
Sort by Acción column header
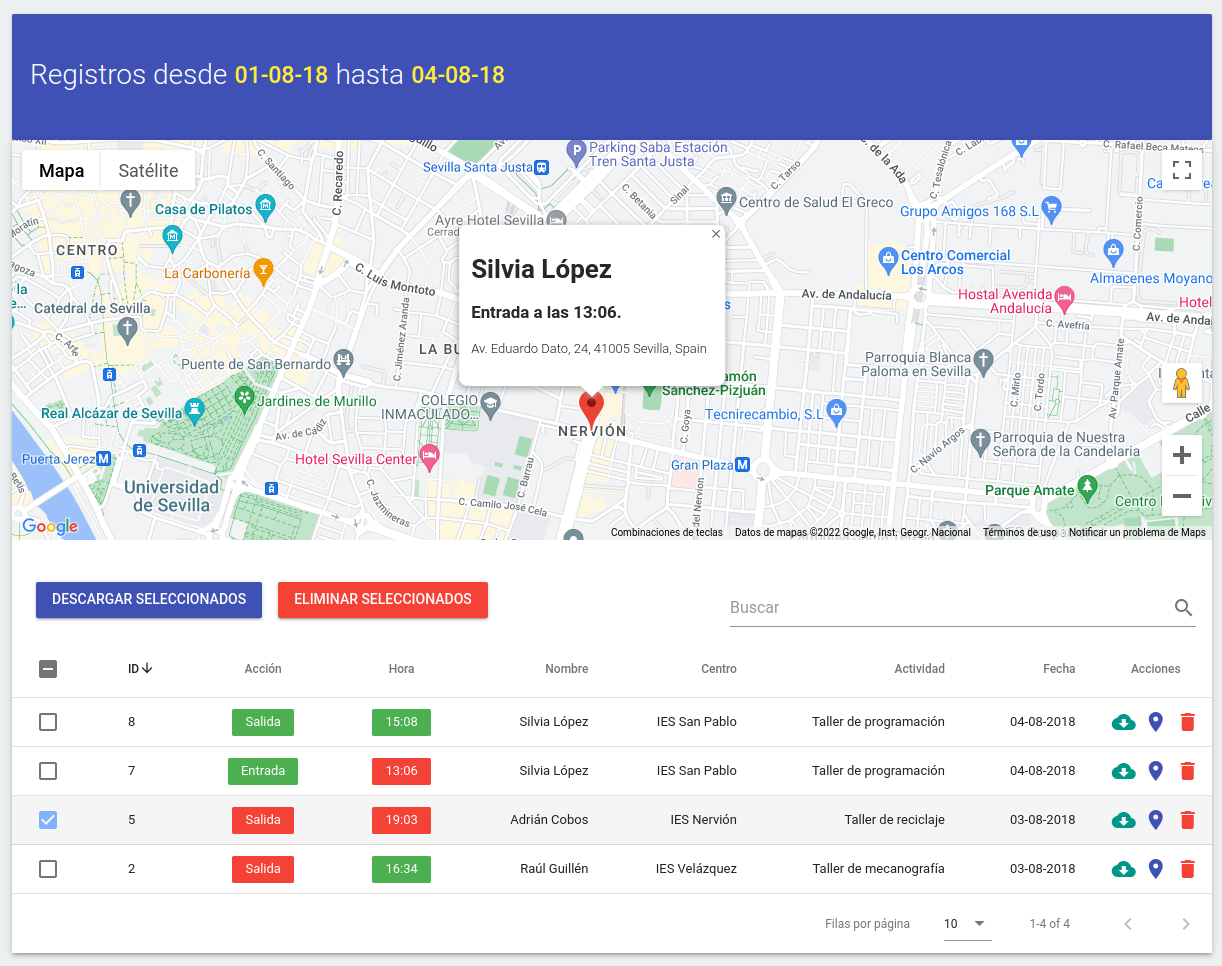(263, 669)
